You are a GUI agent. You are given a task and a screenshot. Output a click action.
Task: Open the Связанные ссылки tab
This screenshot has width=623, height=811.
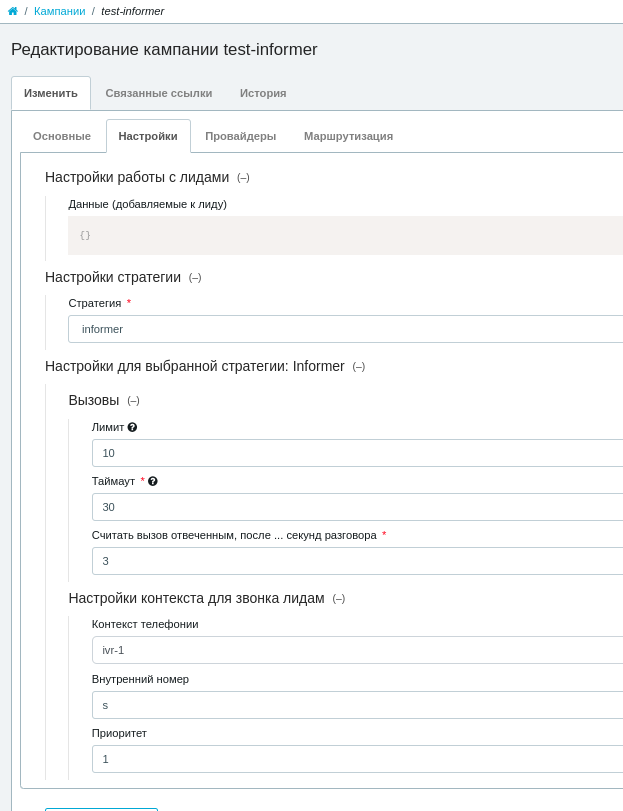[159, 93]
